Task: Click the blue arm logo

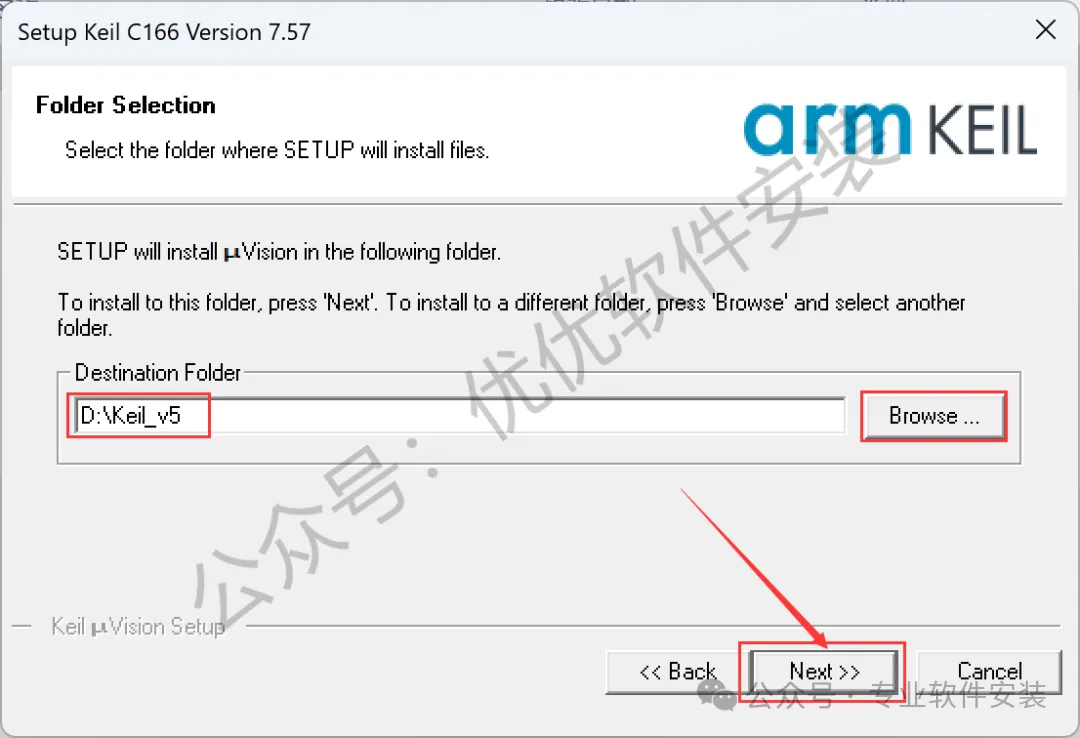Action: coord(827,128)
